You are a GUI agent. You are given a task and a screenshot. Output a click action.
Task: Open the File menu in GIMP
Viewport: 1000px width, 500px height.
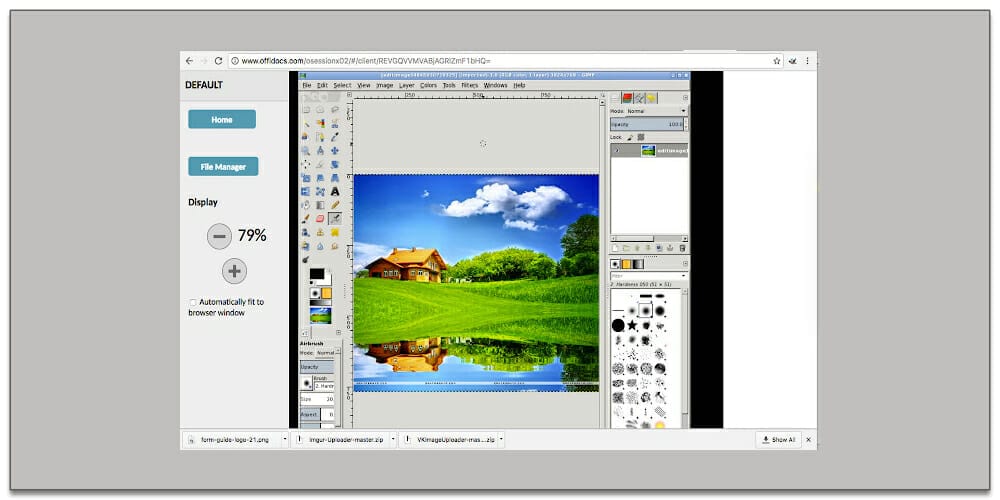coord(307,85)
